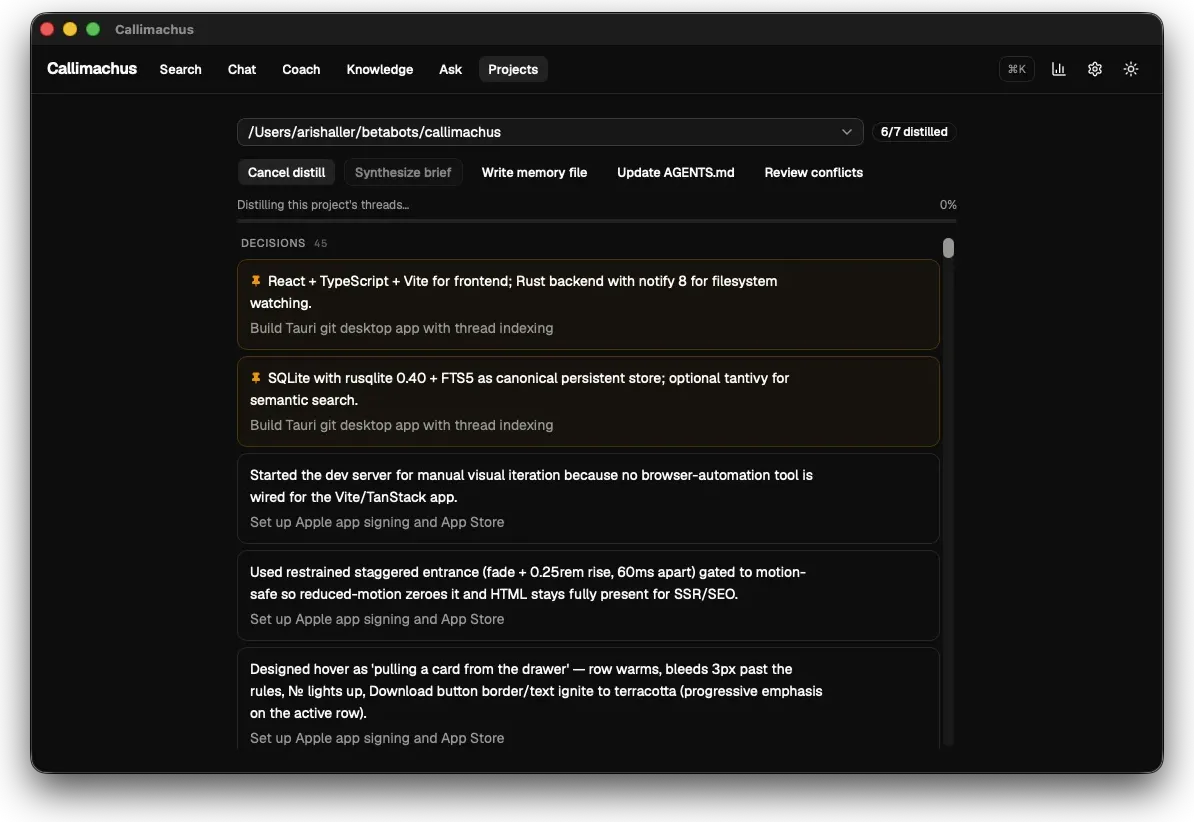
Task: Open the Coach tab
Action: coord(302,69)
